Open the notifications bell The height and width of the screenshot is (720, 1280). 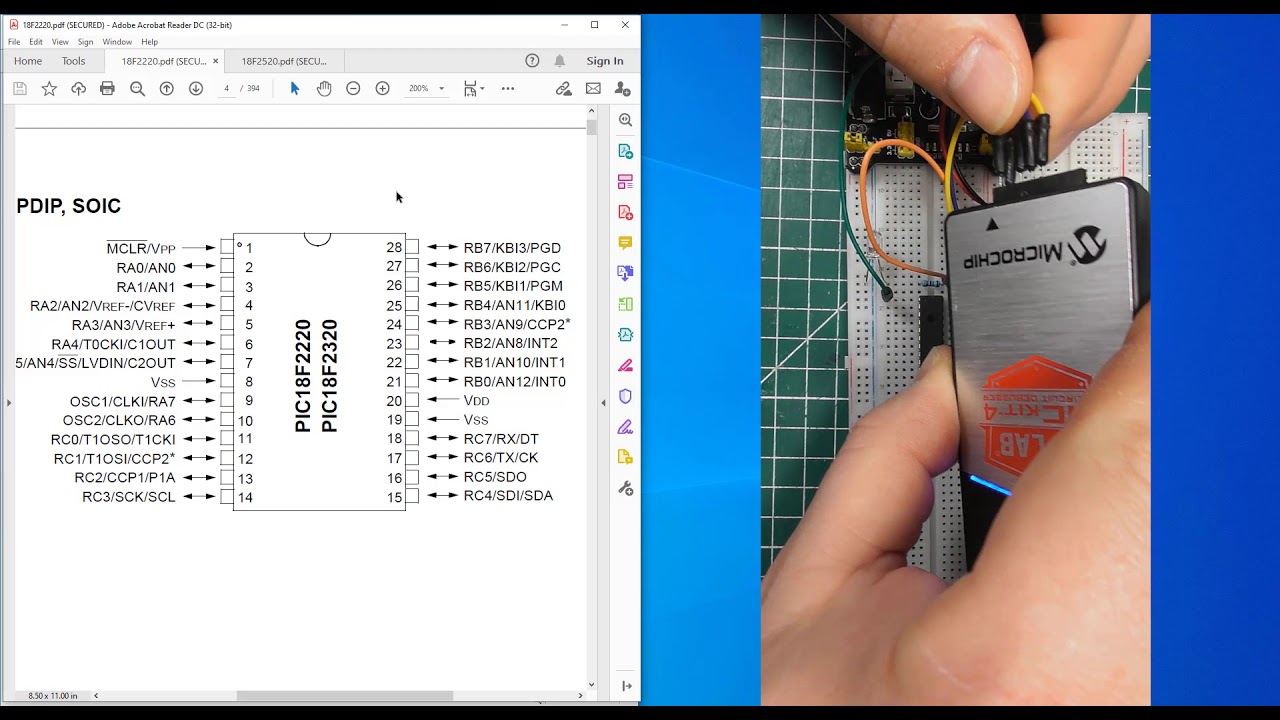pos(560,61)
